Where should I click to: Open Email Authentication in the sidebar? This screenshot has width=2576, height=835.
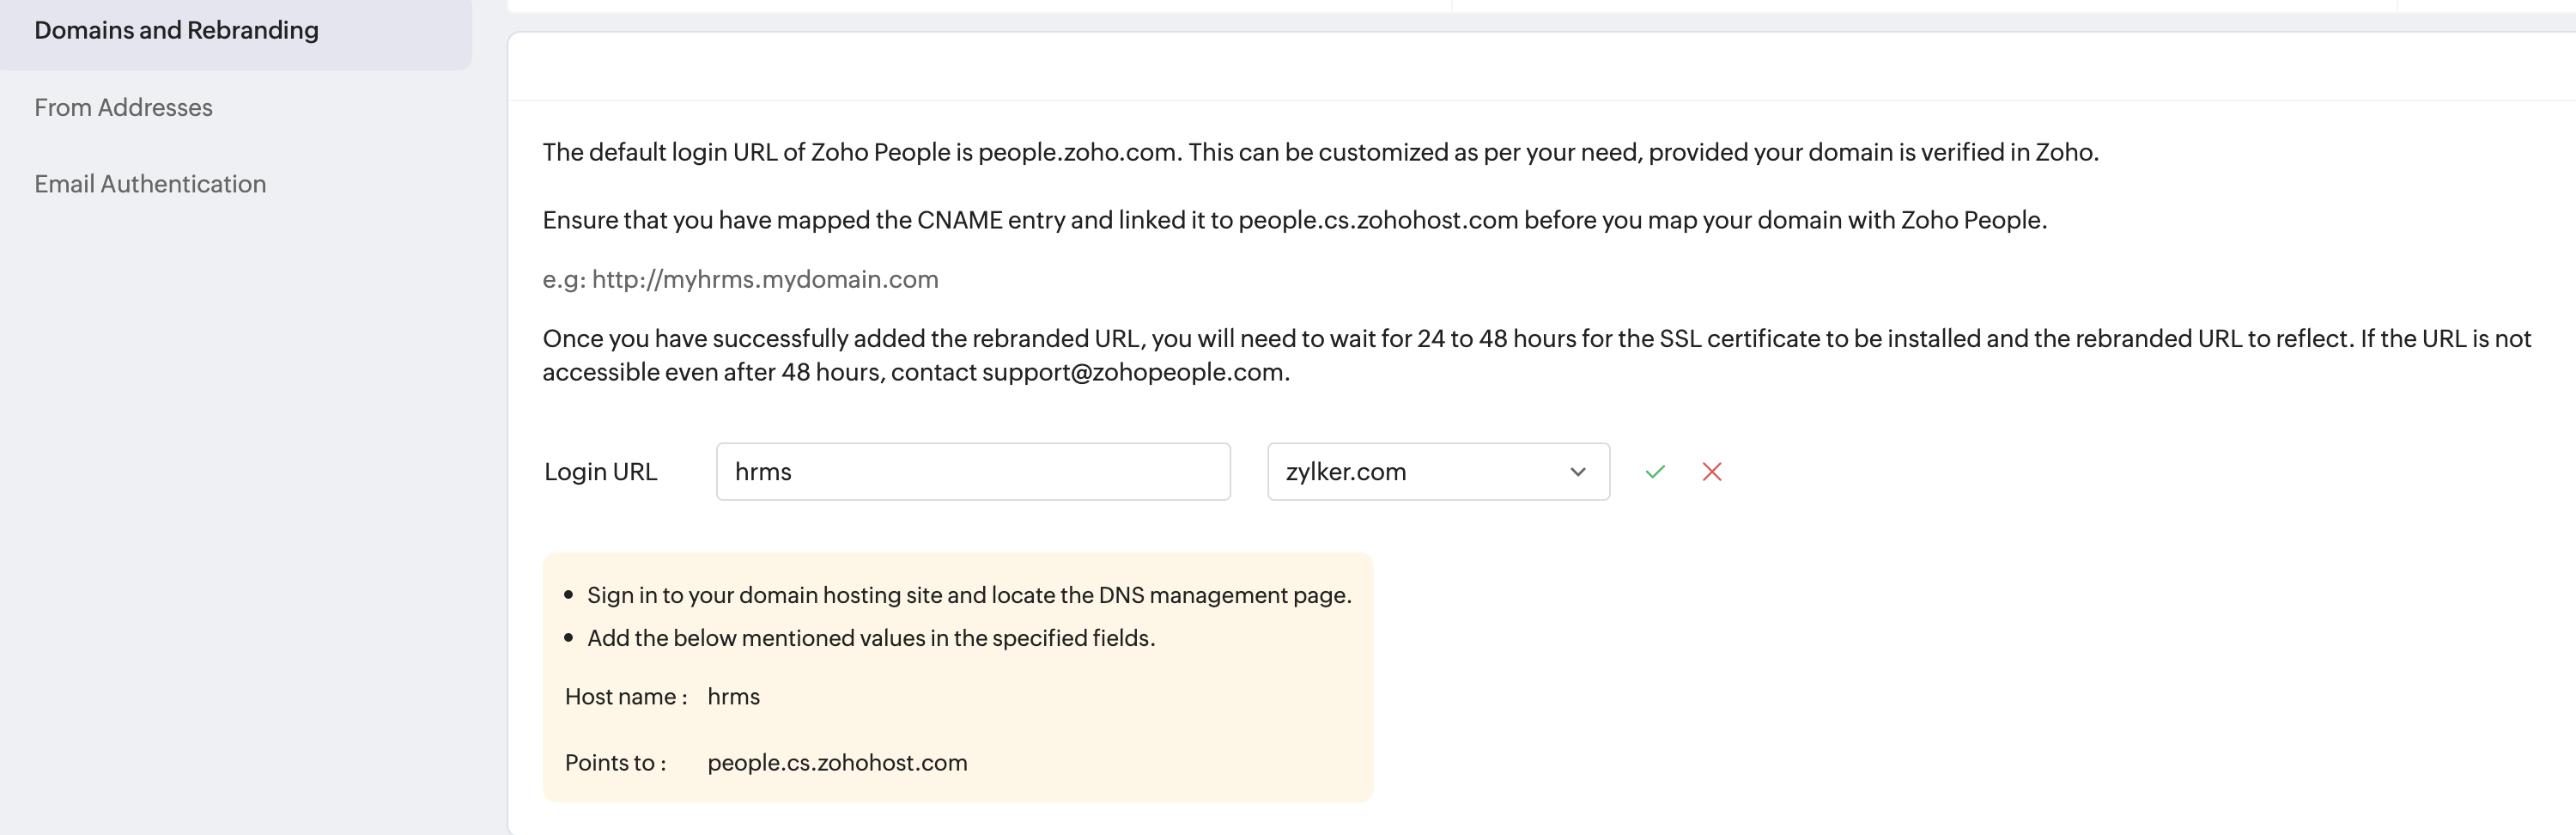coord(150,184)
